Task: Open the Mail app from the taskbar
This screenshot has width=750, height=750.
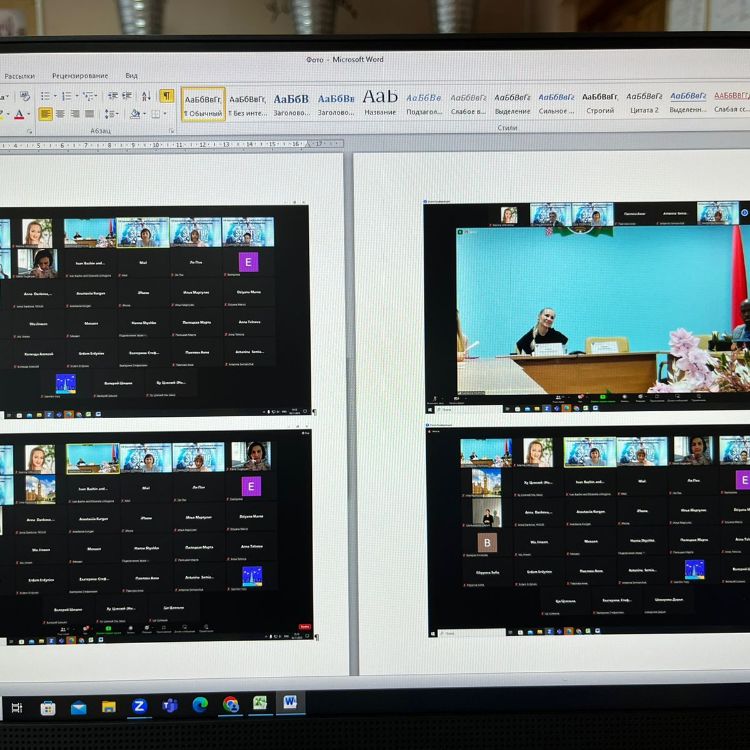Action: (78, 707)
